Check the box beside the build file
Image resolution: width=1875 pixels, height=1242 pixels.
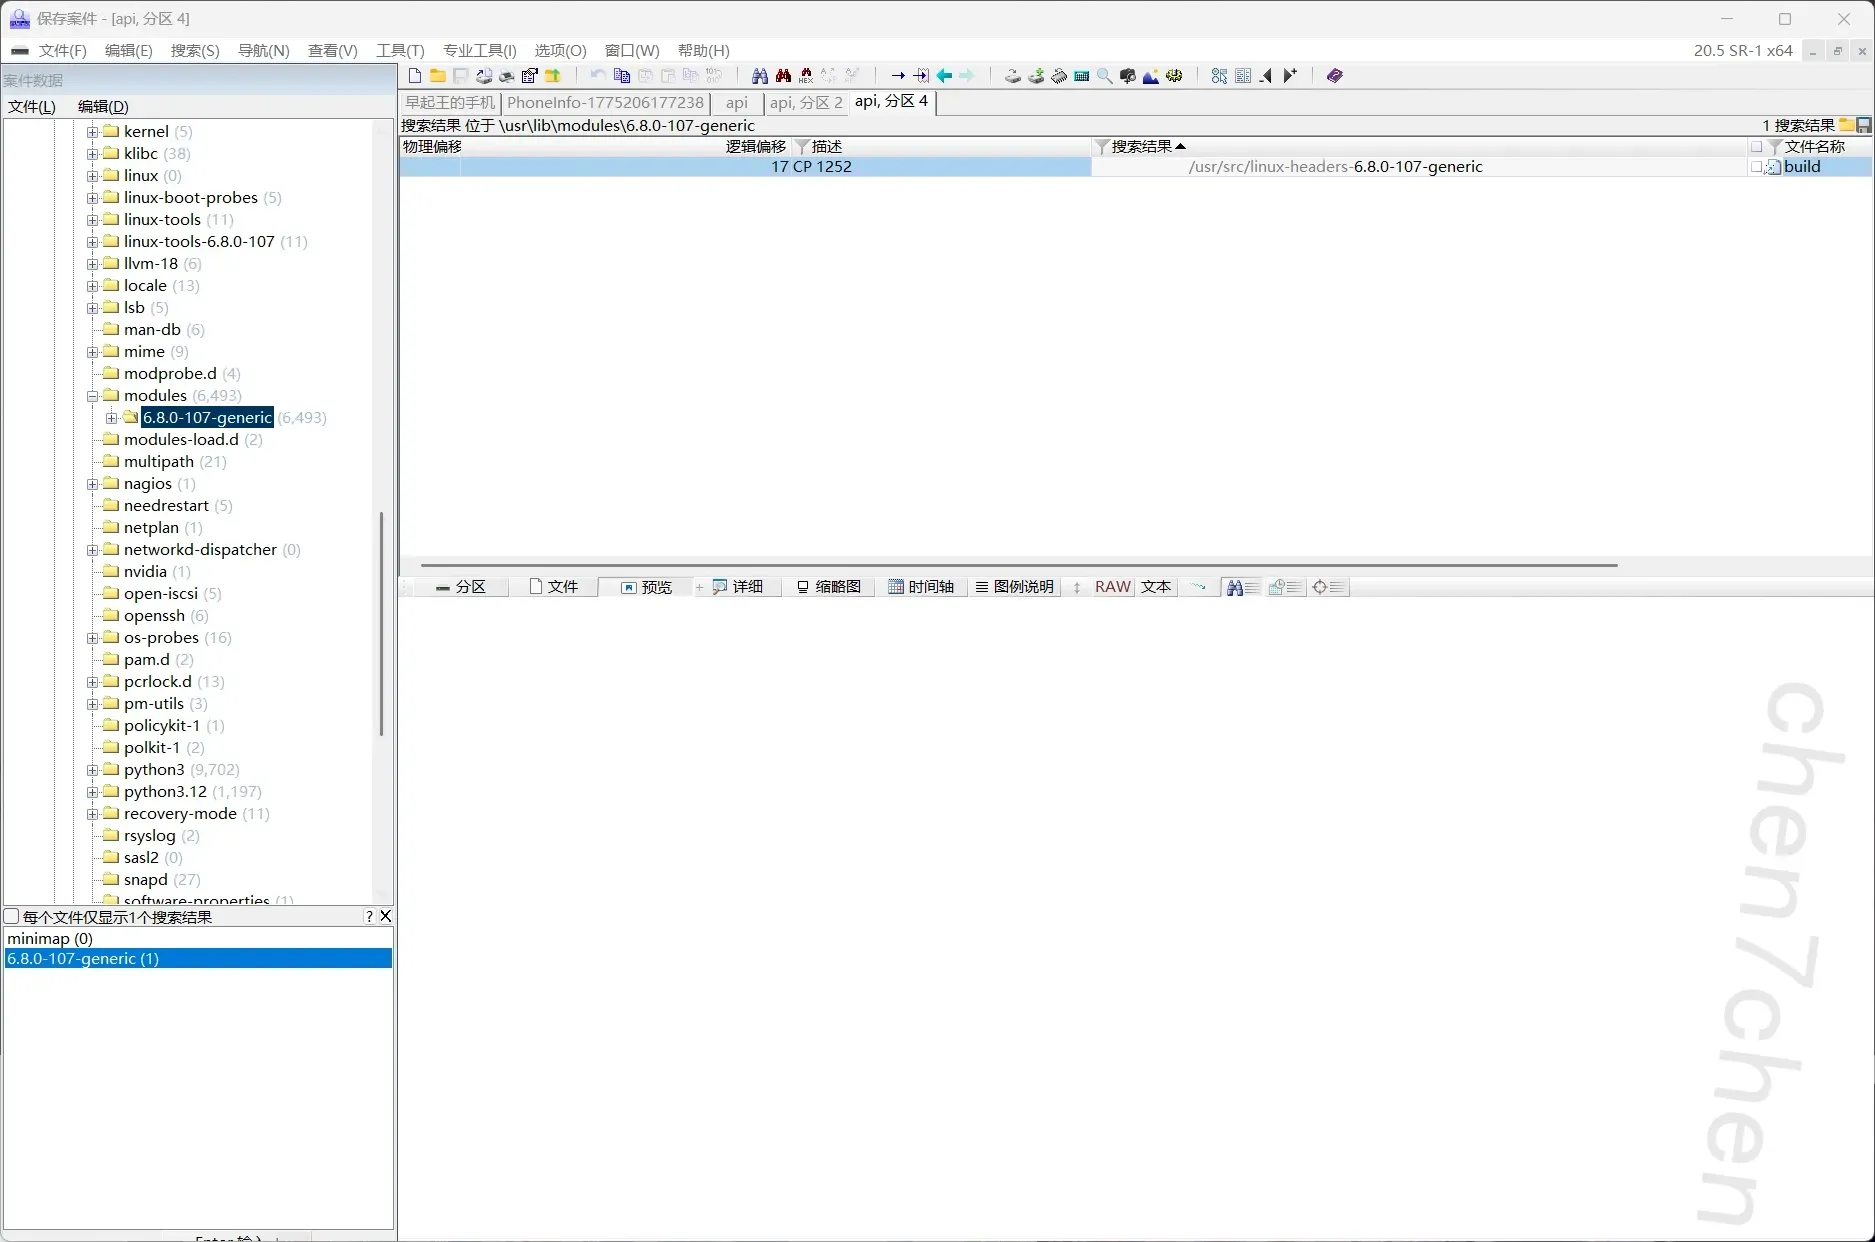pyautogui.click(x=1756, y=167)
